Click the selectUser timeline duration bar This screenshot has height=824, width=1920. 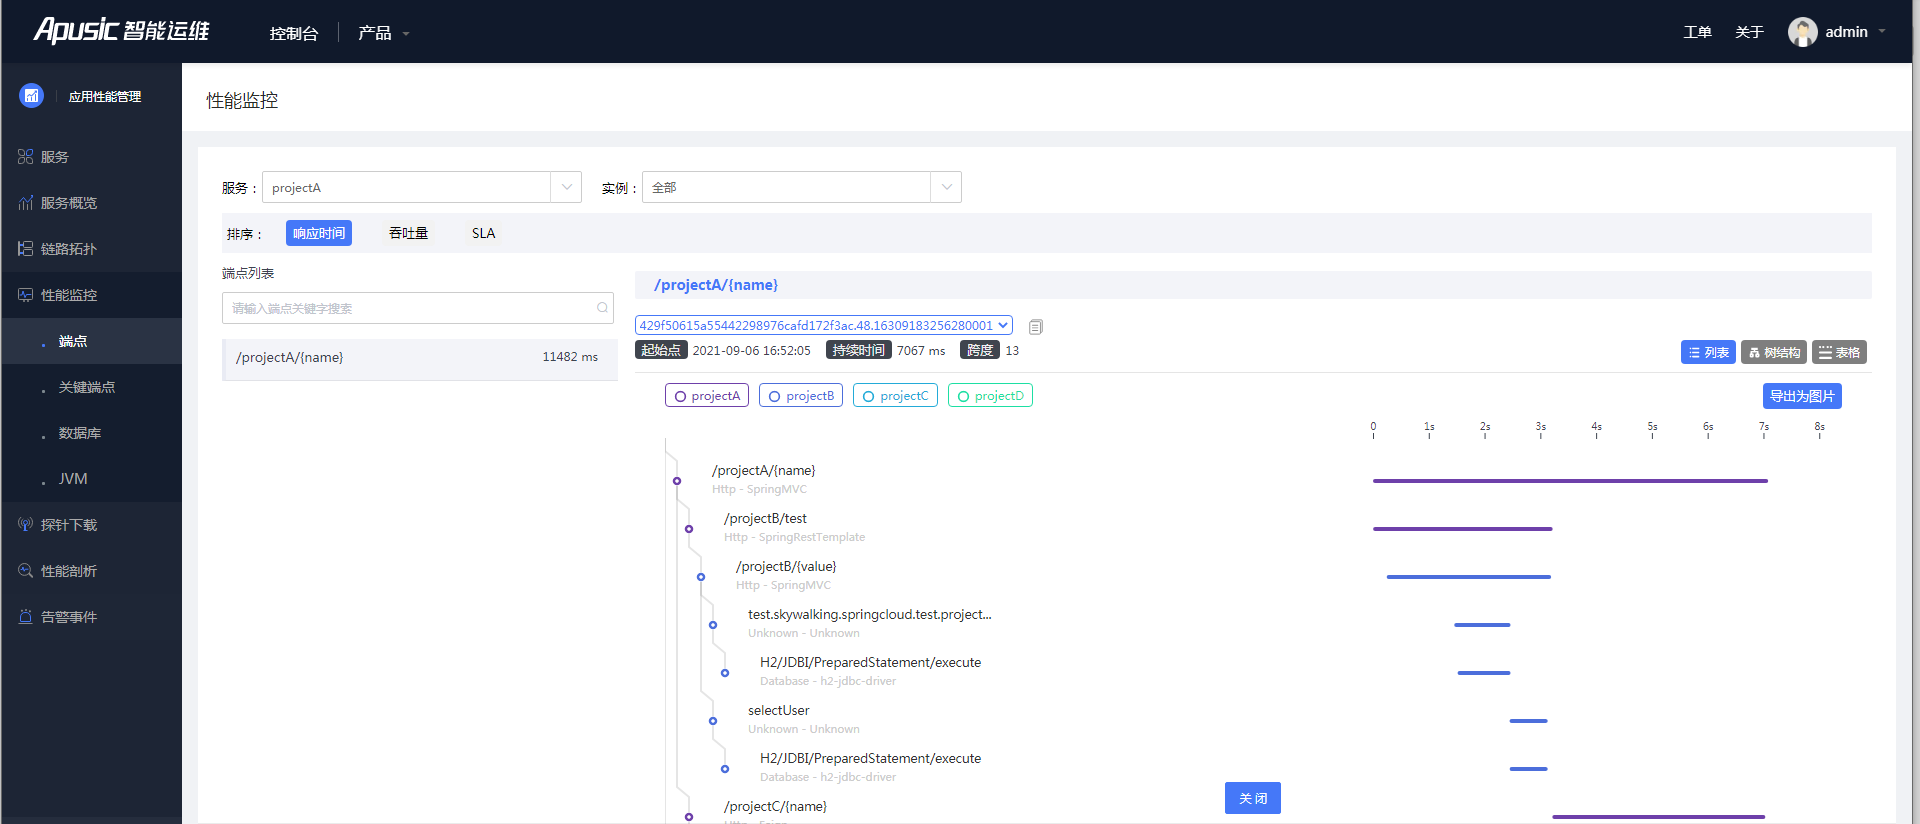coord(1528,721)
